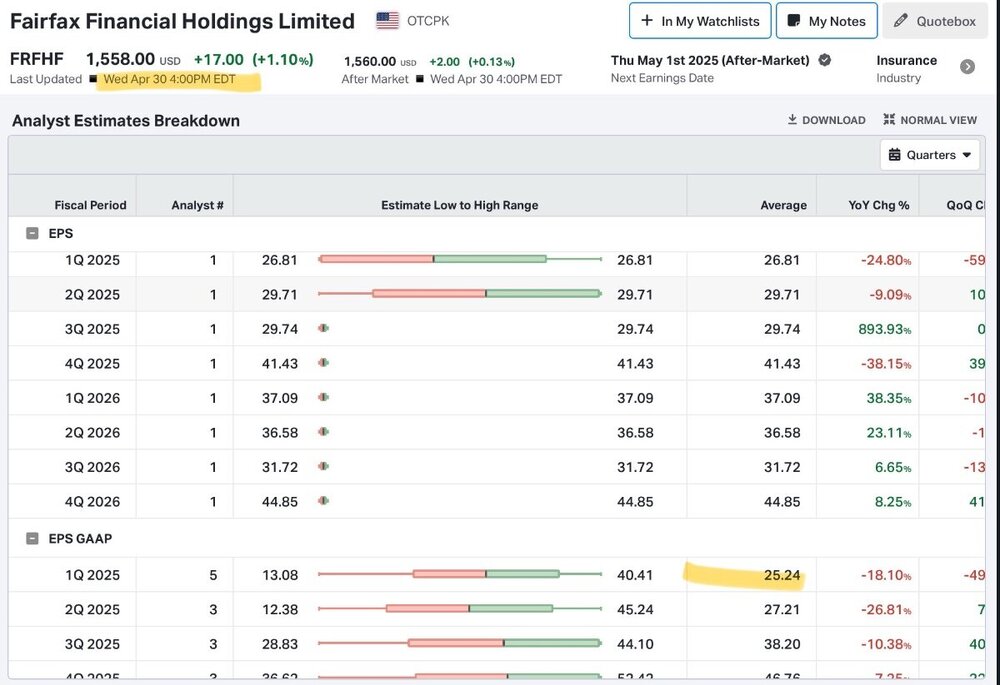Select the 4Q 2026 EPS row
Screen dimensions: 1000x685
[x=497, y=501]
